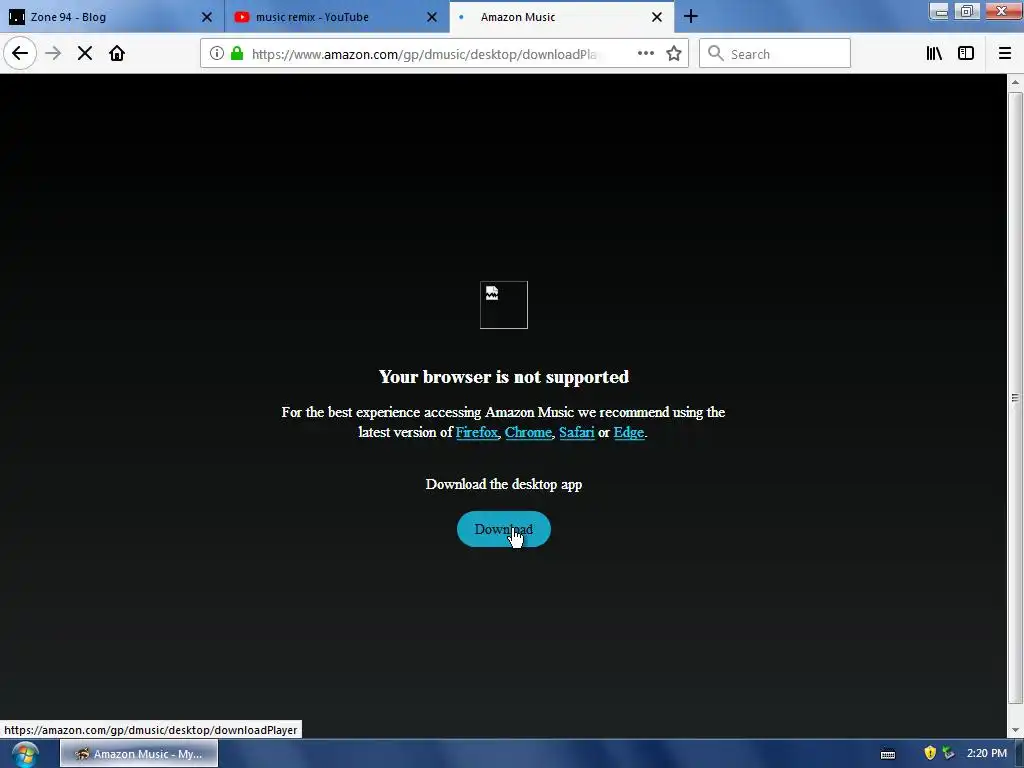Restore down the browser window
Viewport: 1024px width, 768px height.
(967, 12)
